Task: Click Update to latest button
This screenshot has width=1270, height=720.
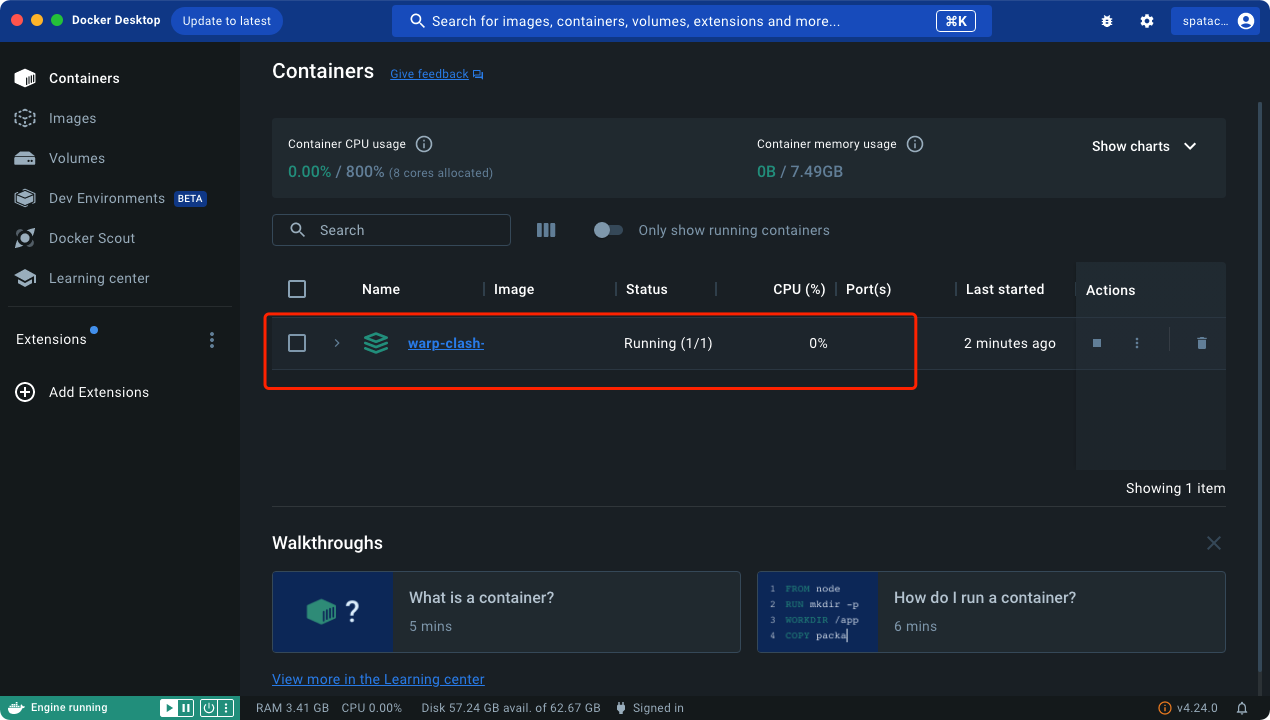Action: coord(227,21)
